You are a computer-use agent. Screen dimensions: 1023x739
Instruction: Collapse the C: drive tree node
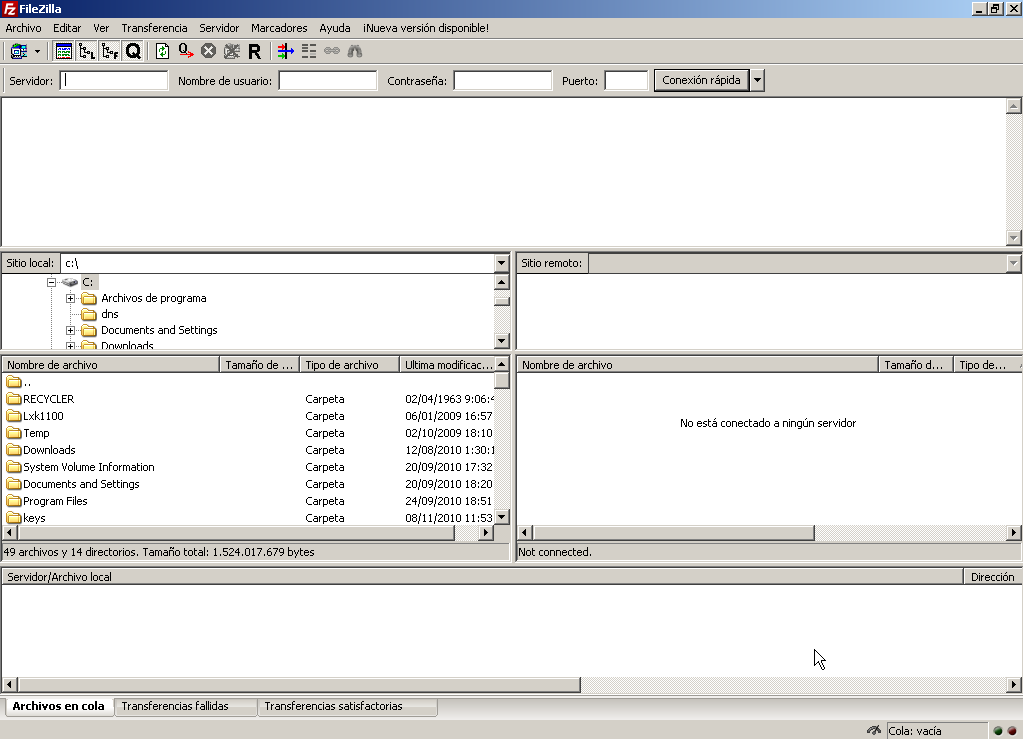(52, 282)
